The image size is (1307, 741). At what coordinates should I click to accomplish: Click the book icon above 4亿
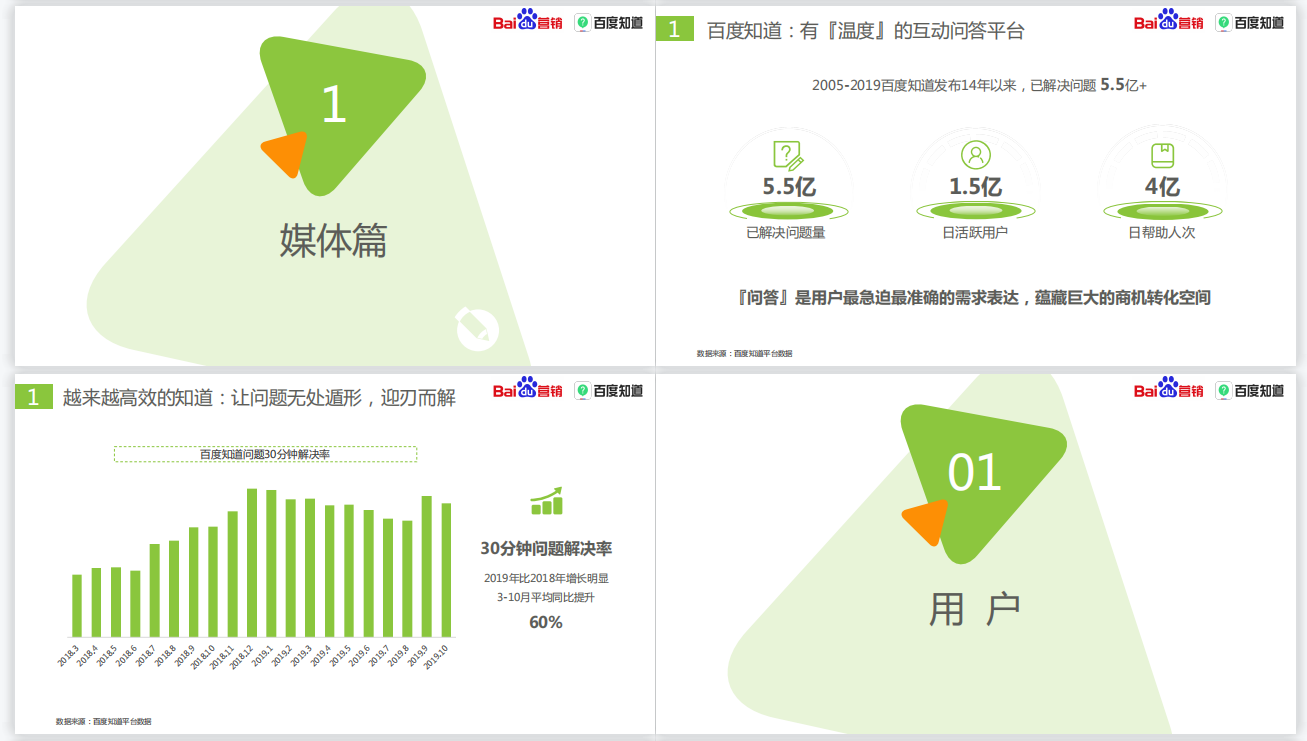pos(1162,155)
